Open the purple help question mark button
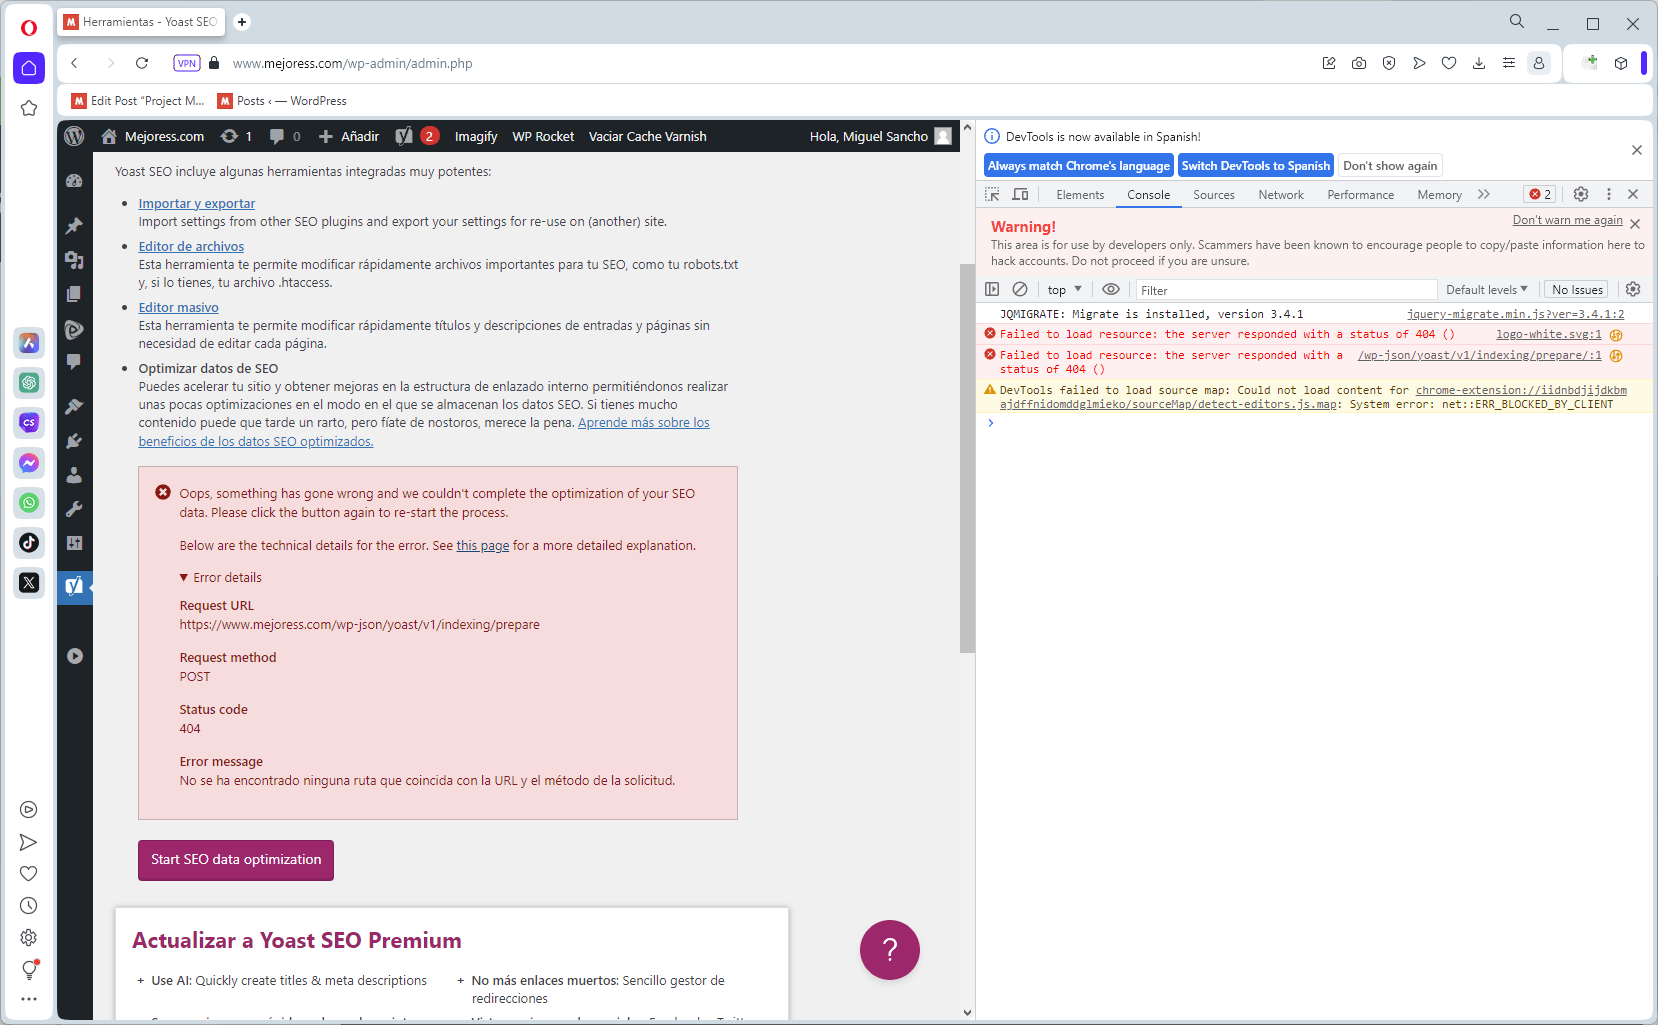This screenshot has width=1658, height=1025. (889, 950)
